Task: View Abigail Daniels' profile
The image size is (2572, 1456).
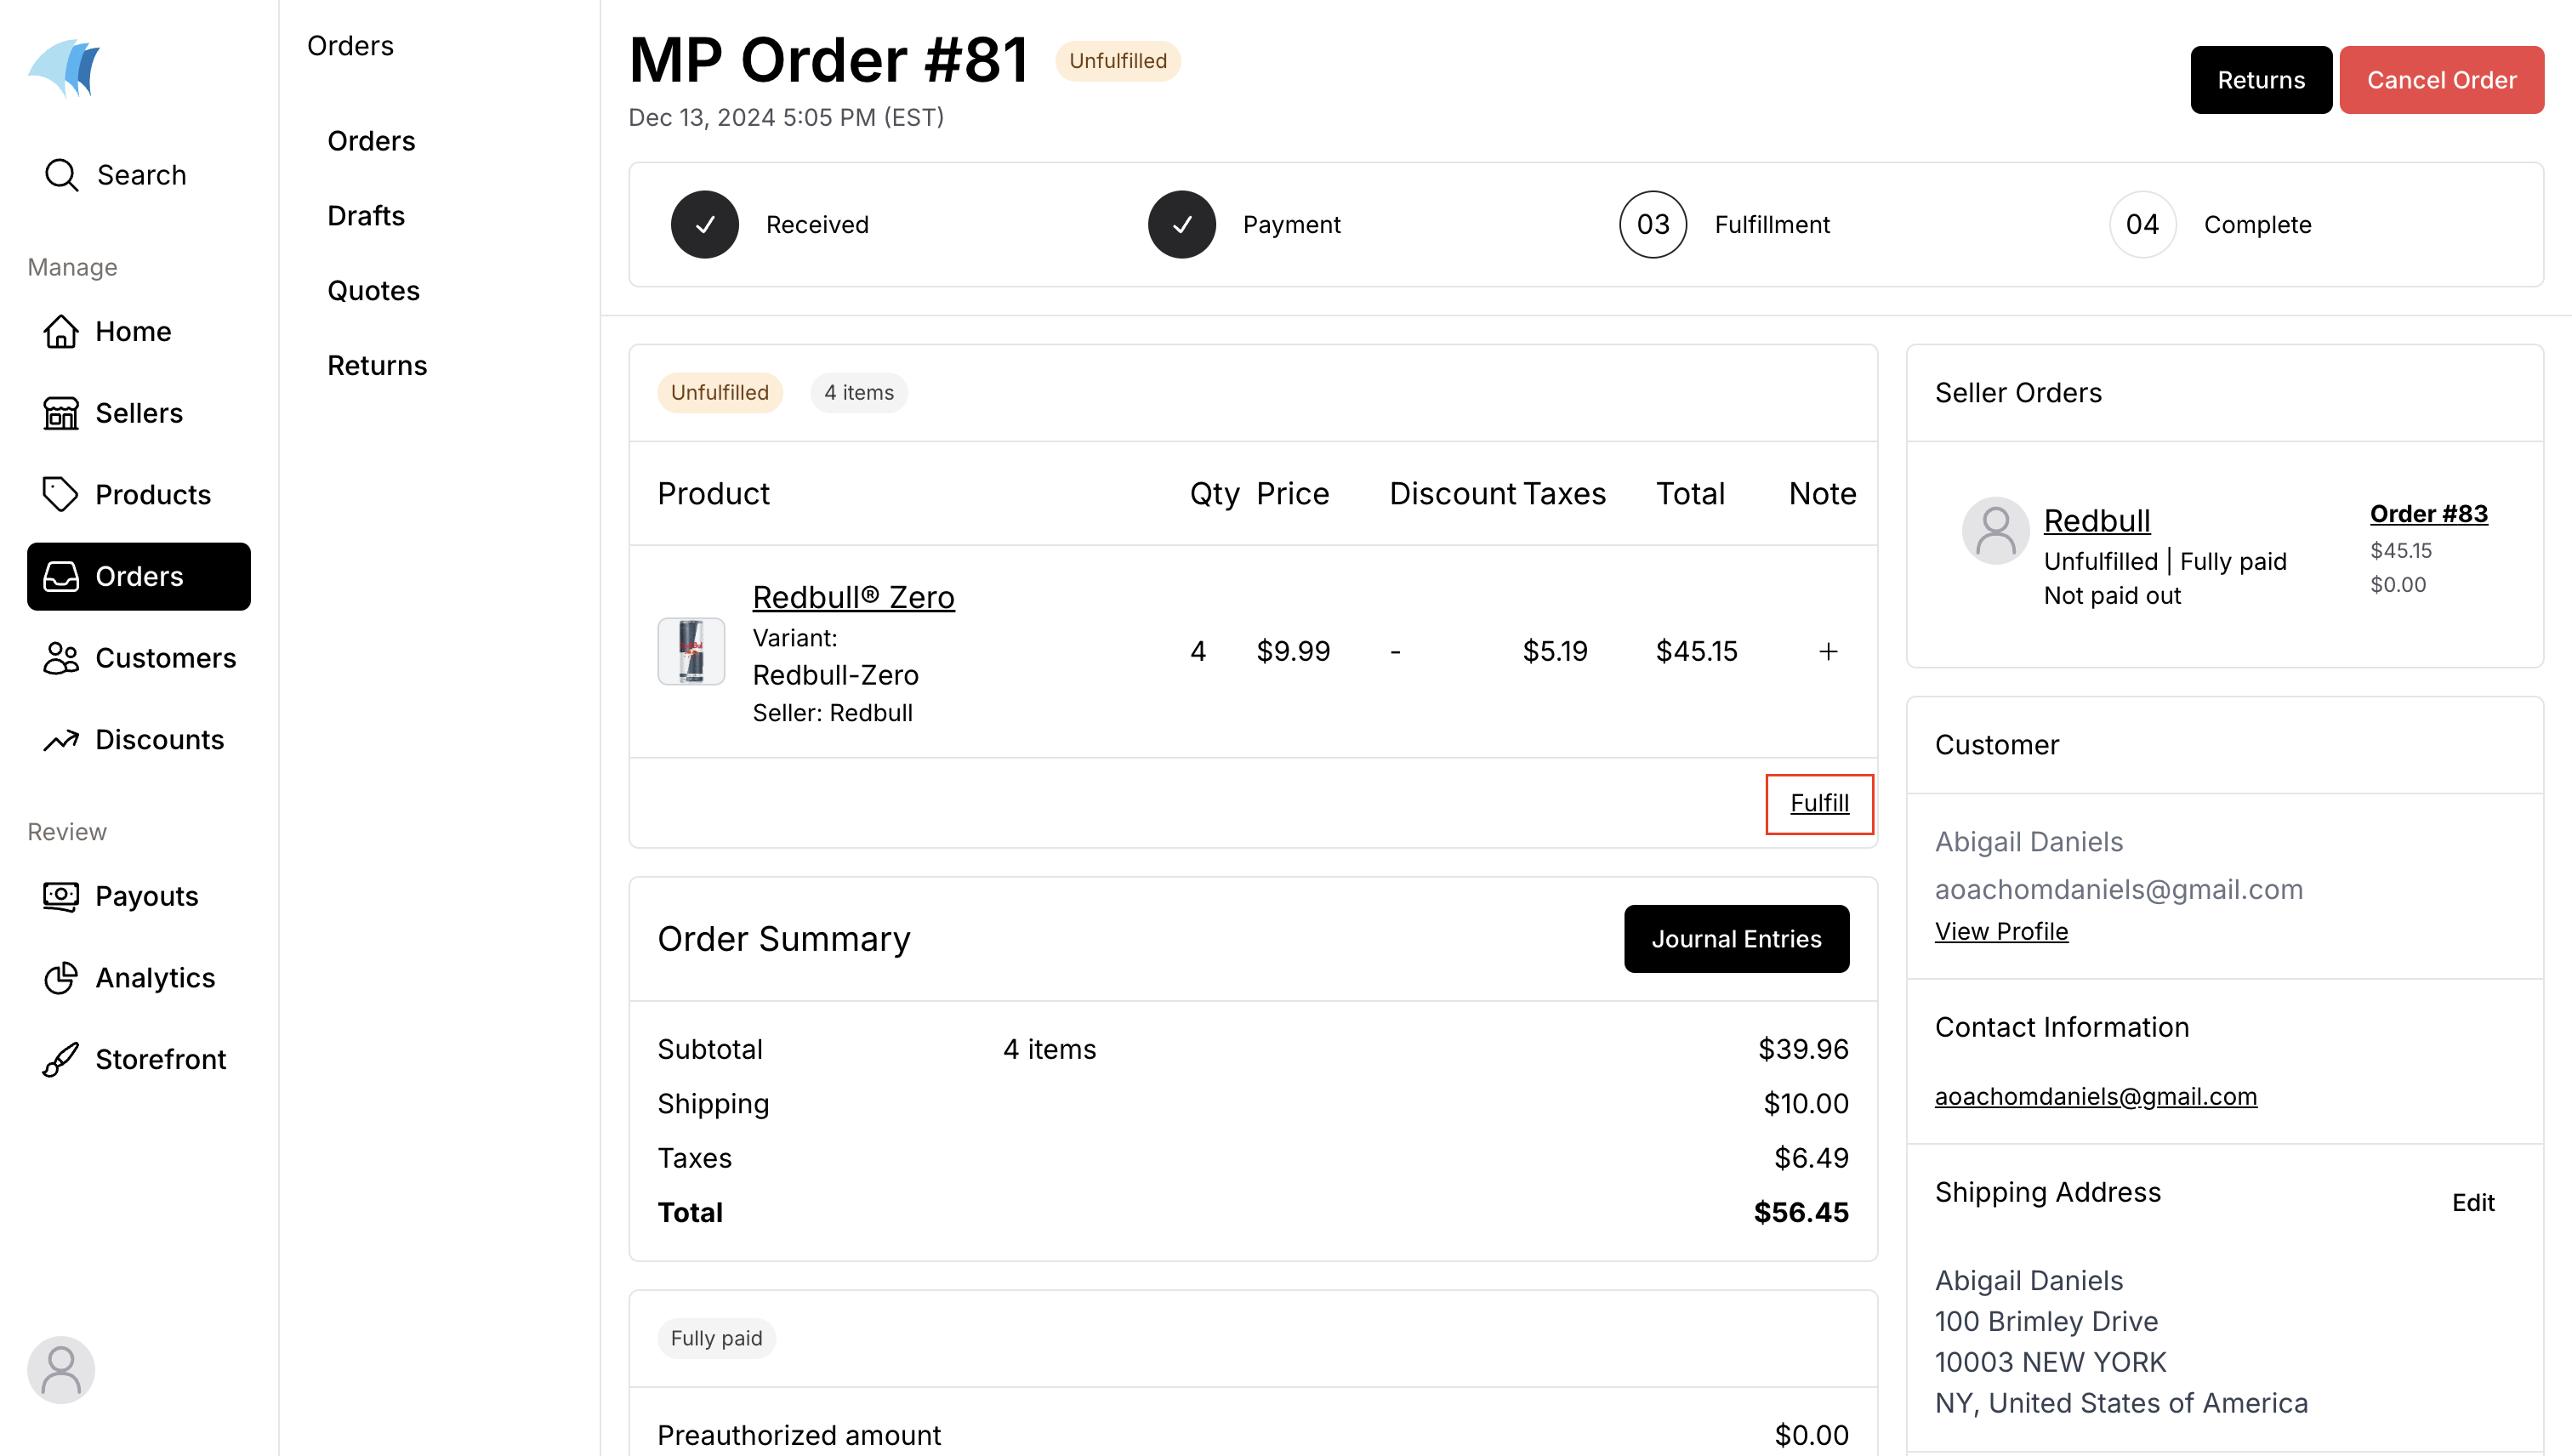Action: pyautogui.click(x=2001, y=930)
